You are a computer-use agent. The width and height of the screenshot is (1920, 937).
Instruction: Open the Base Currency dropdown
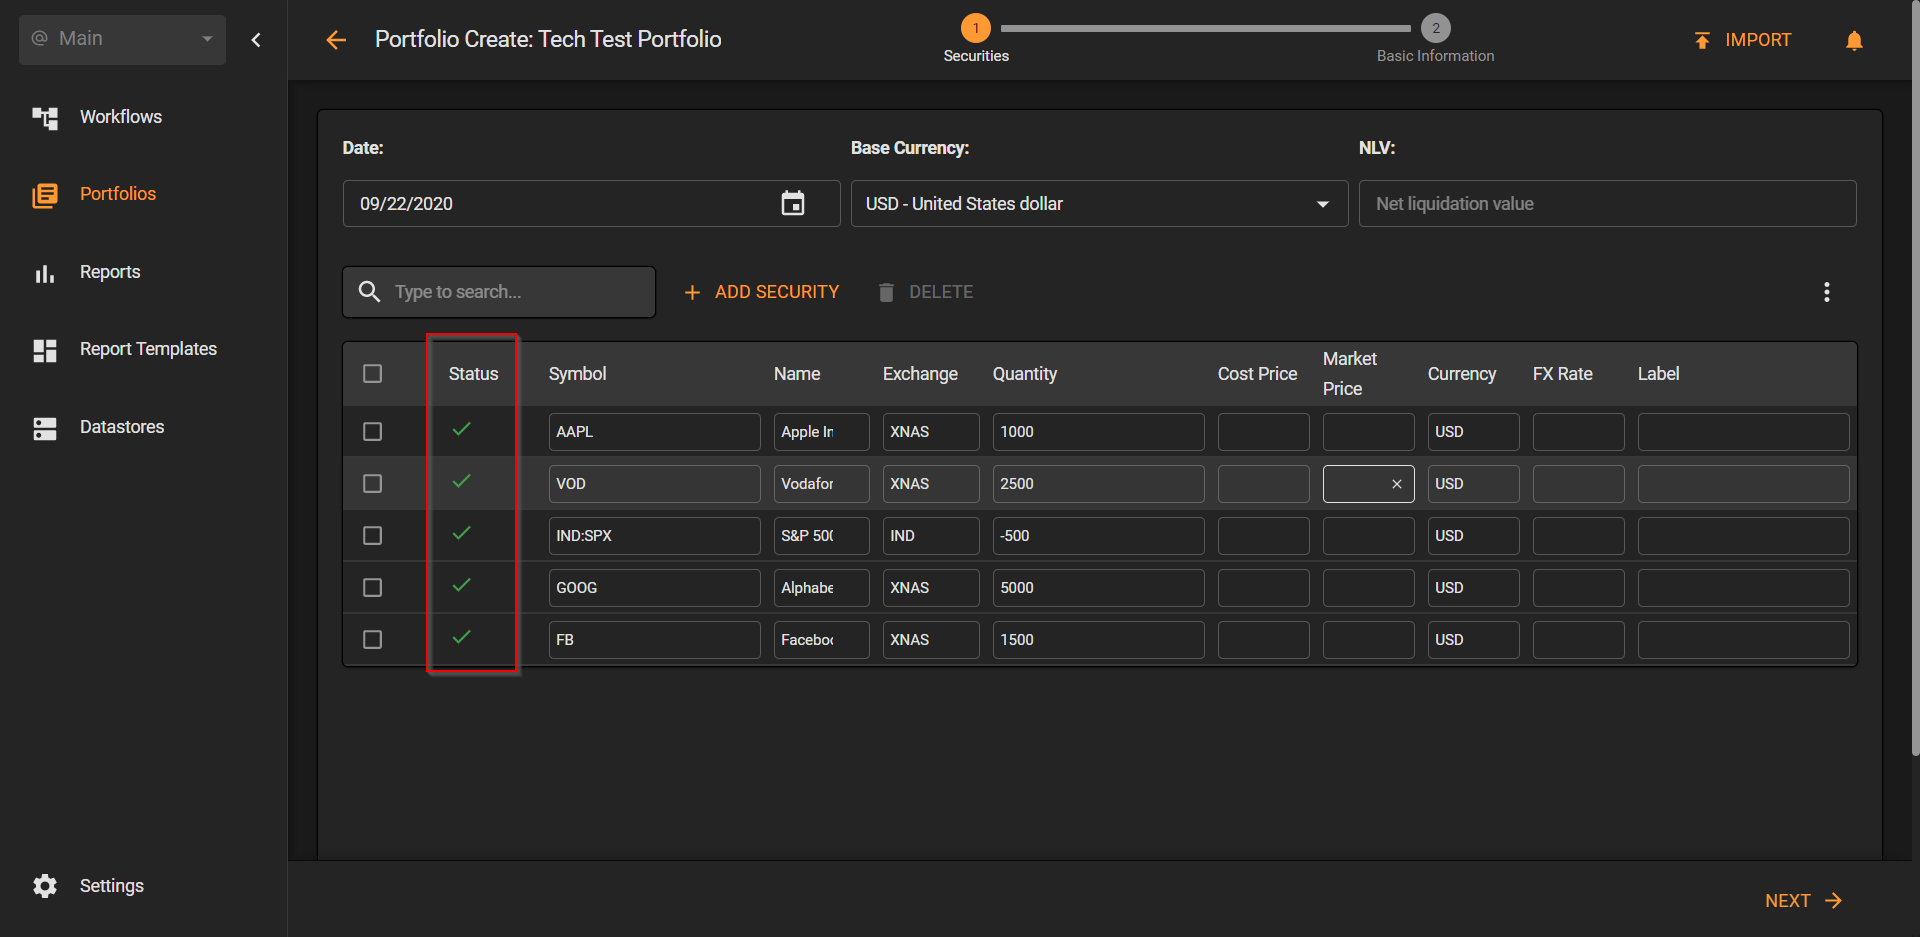tap(1098, 204)
